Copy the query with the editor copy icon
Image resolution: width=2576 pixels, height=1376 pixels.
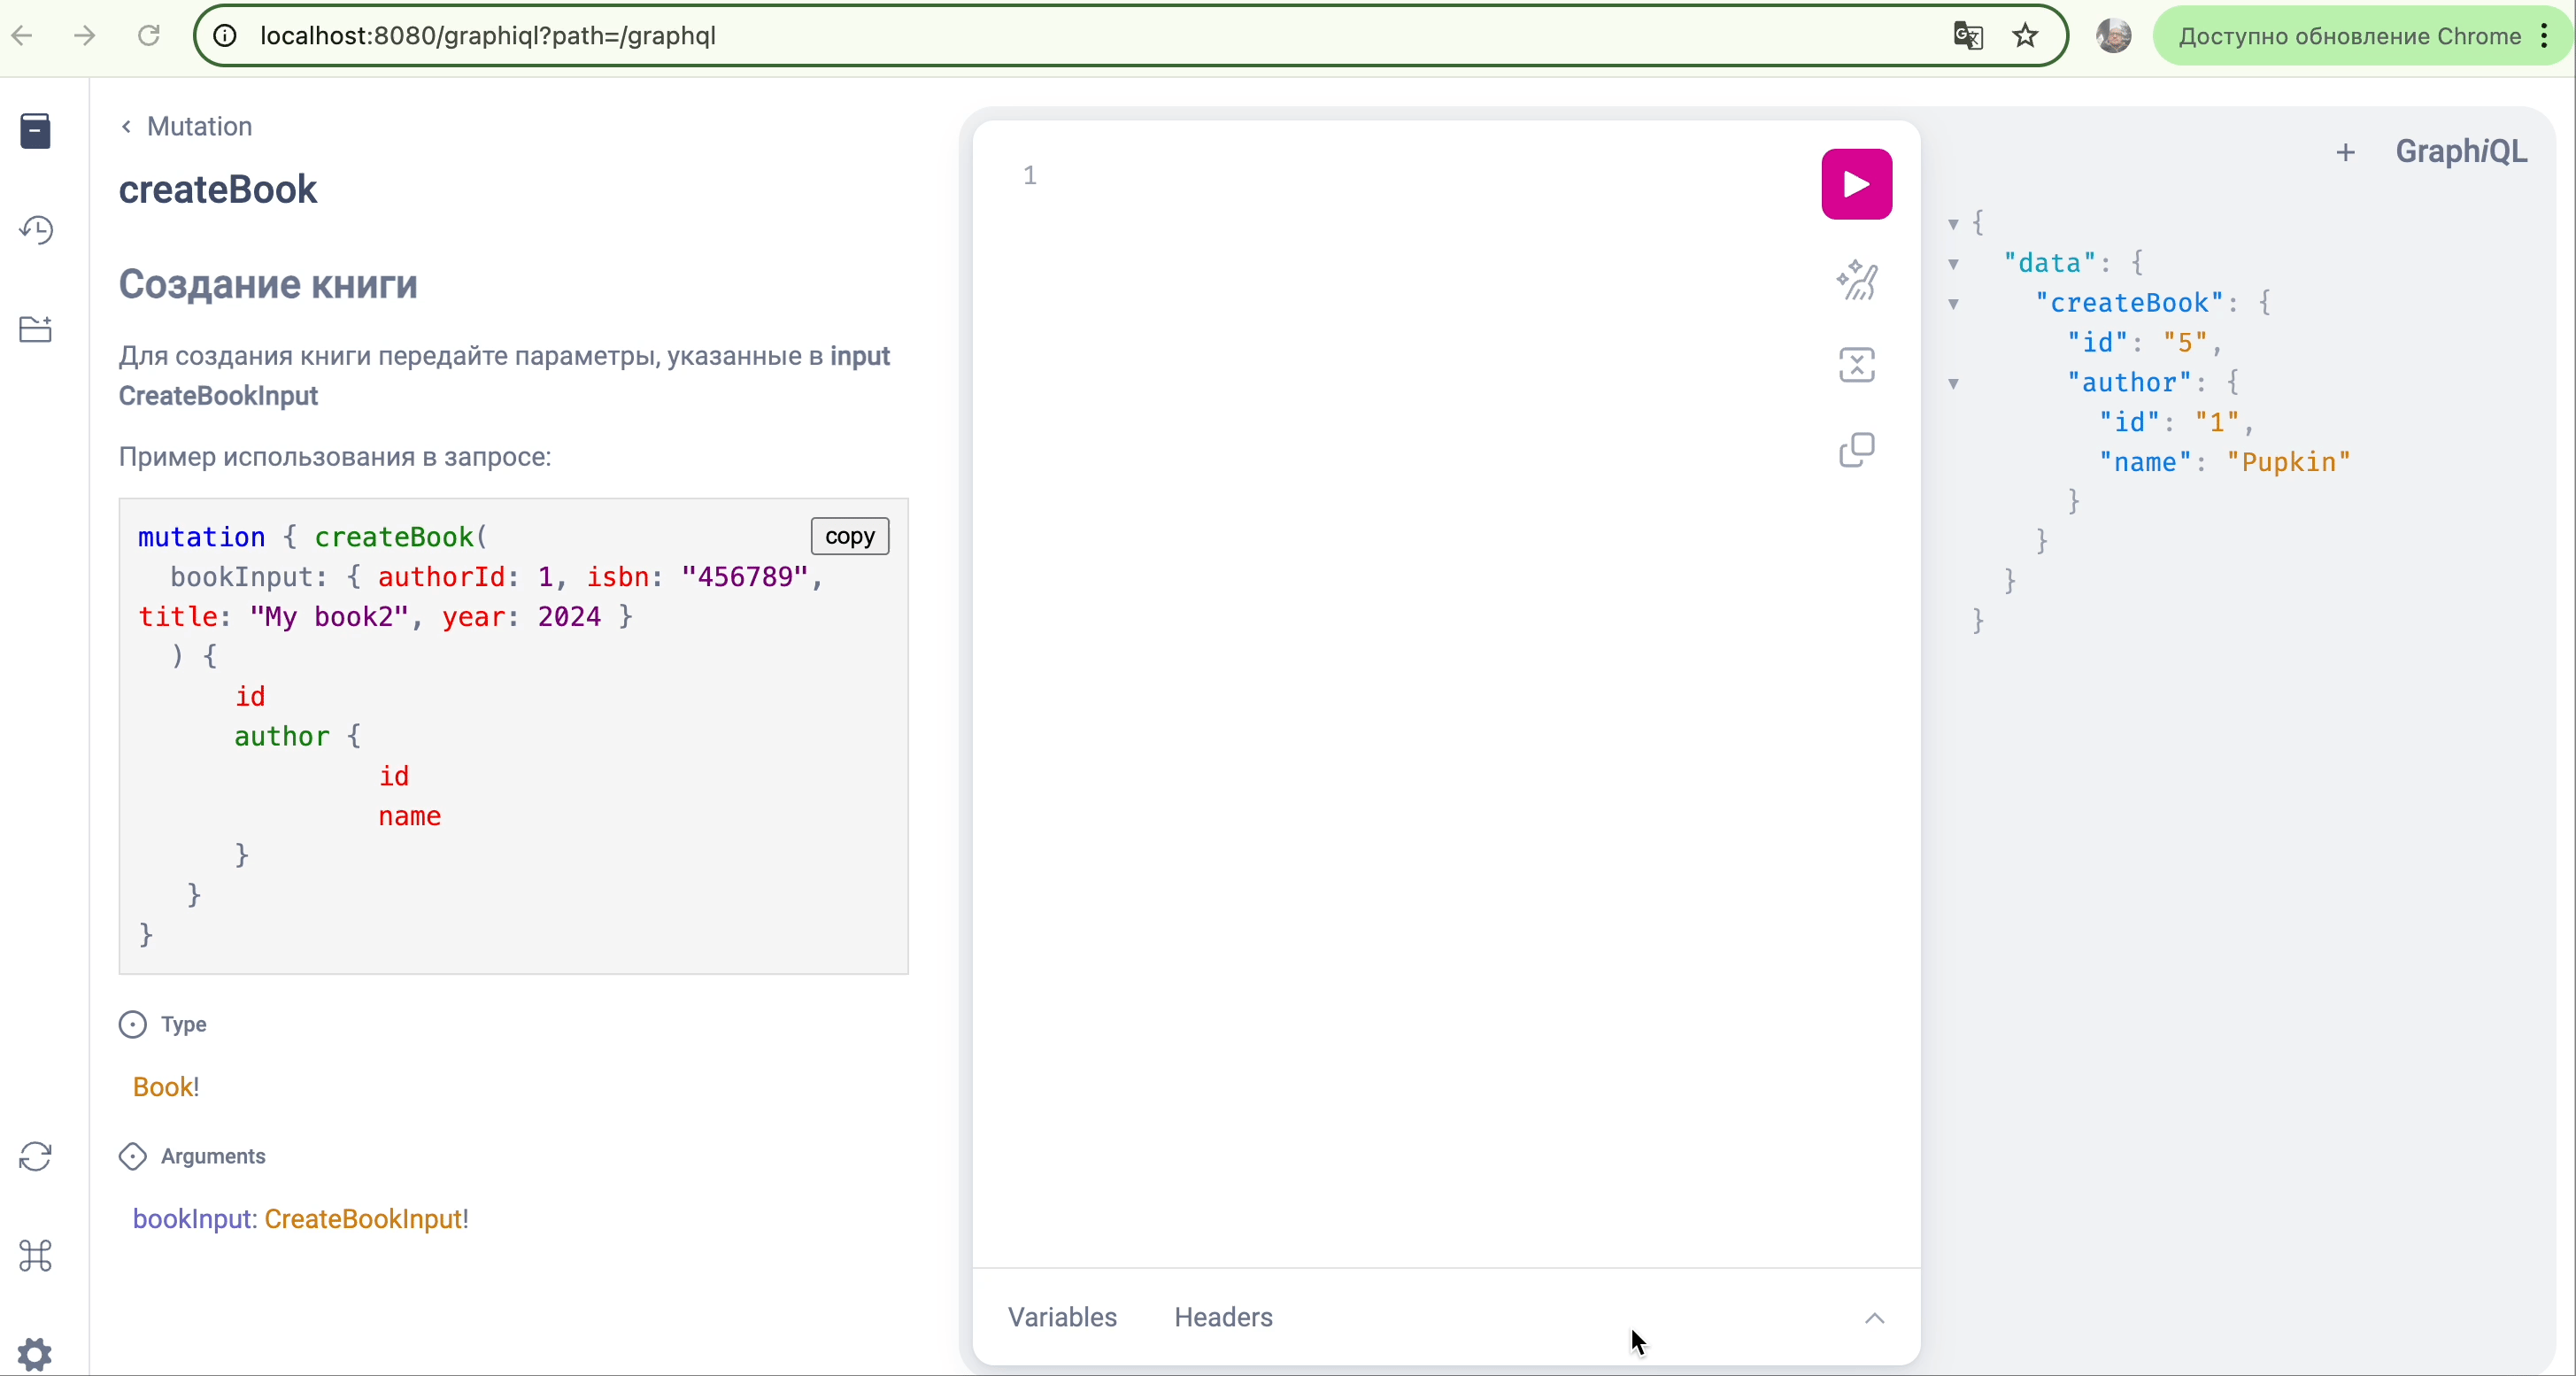pos(1856,450)
